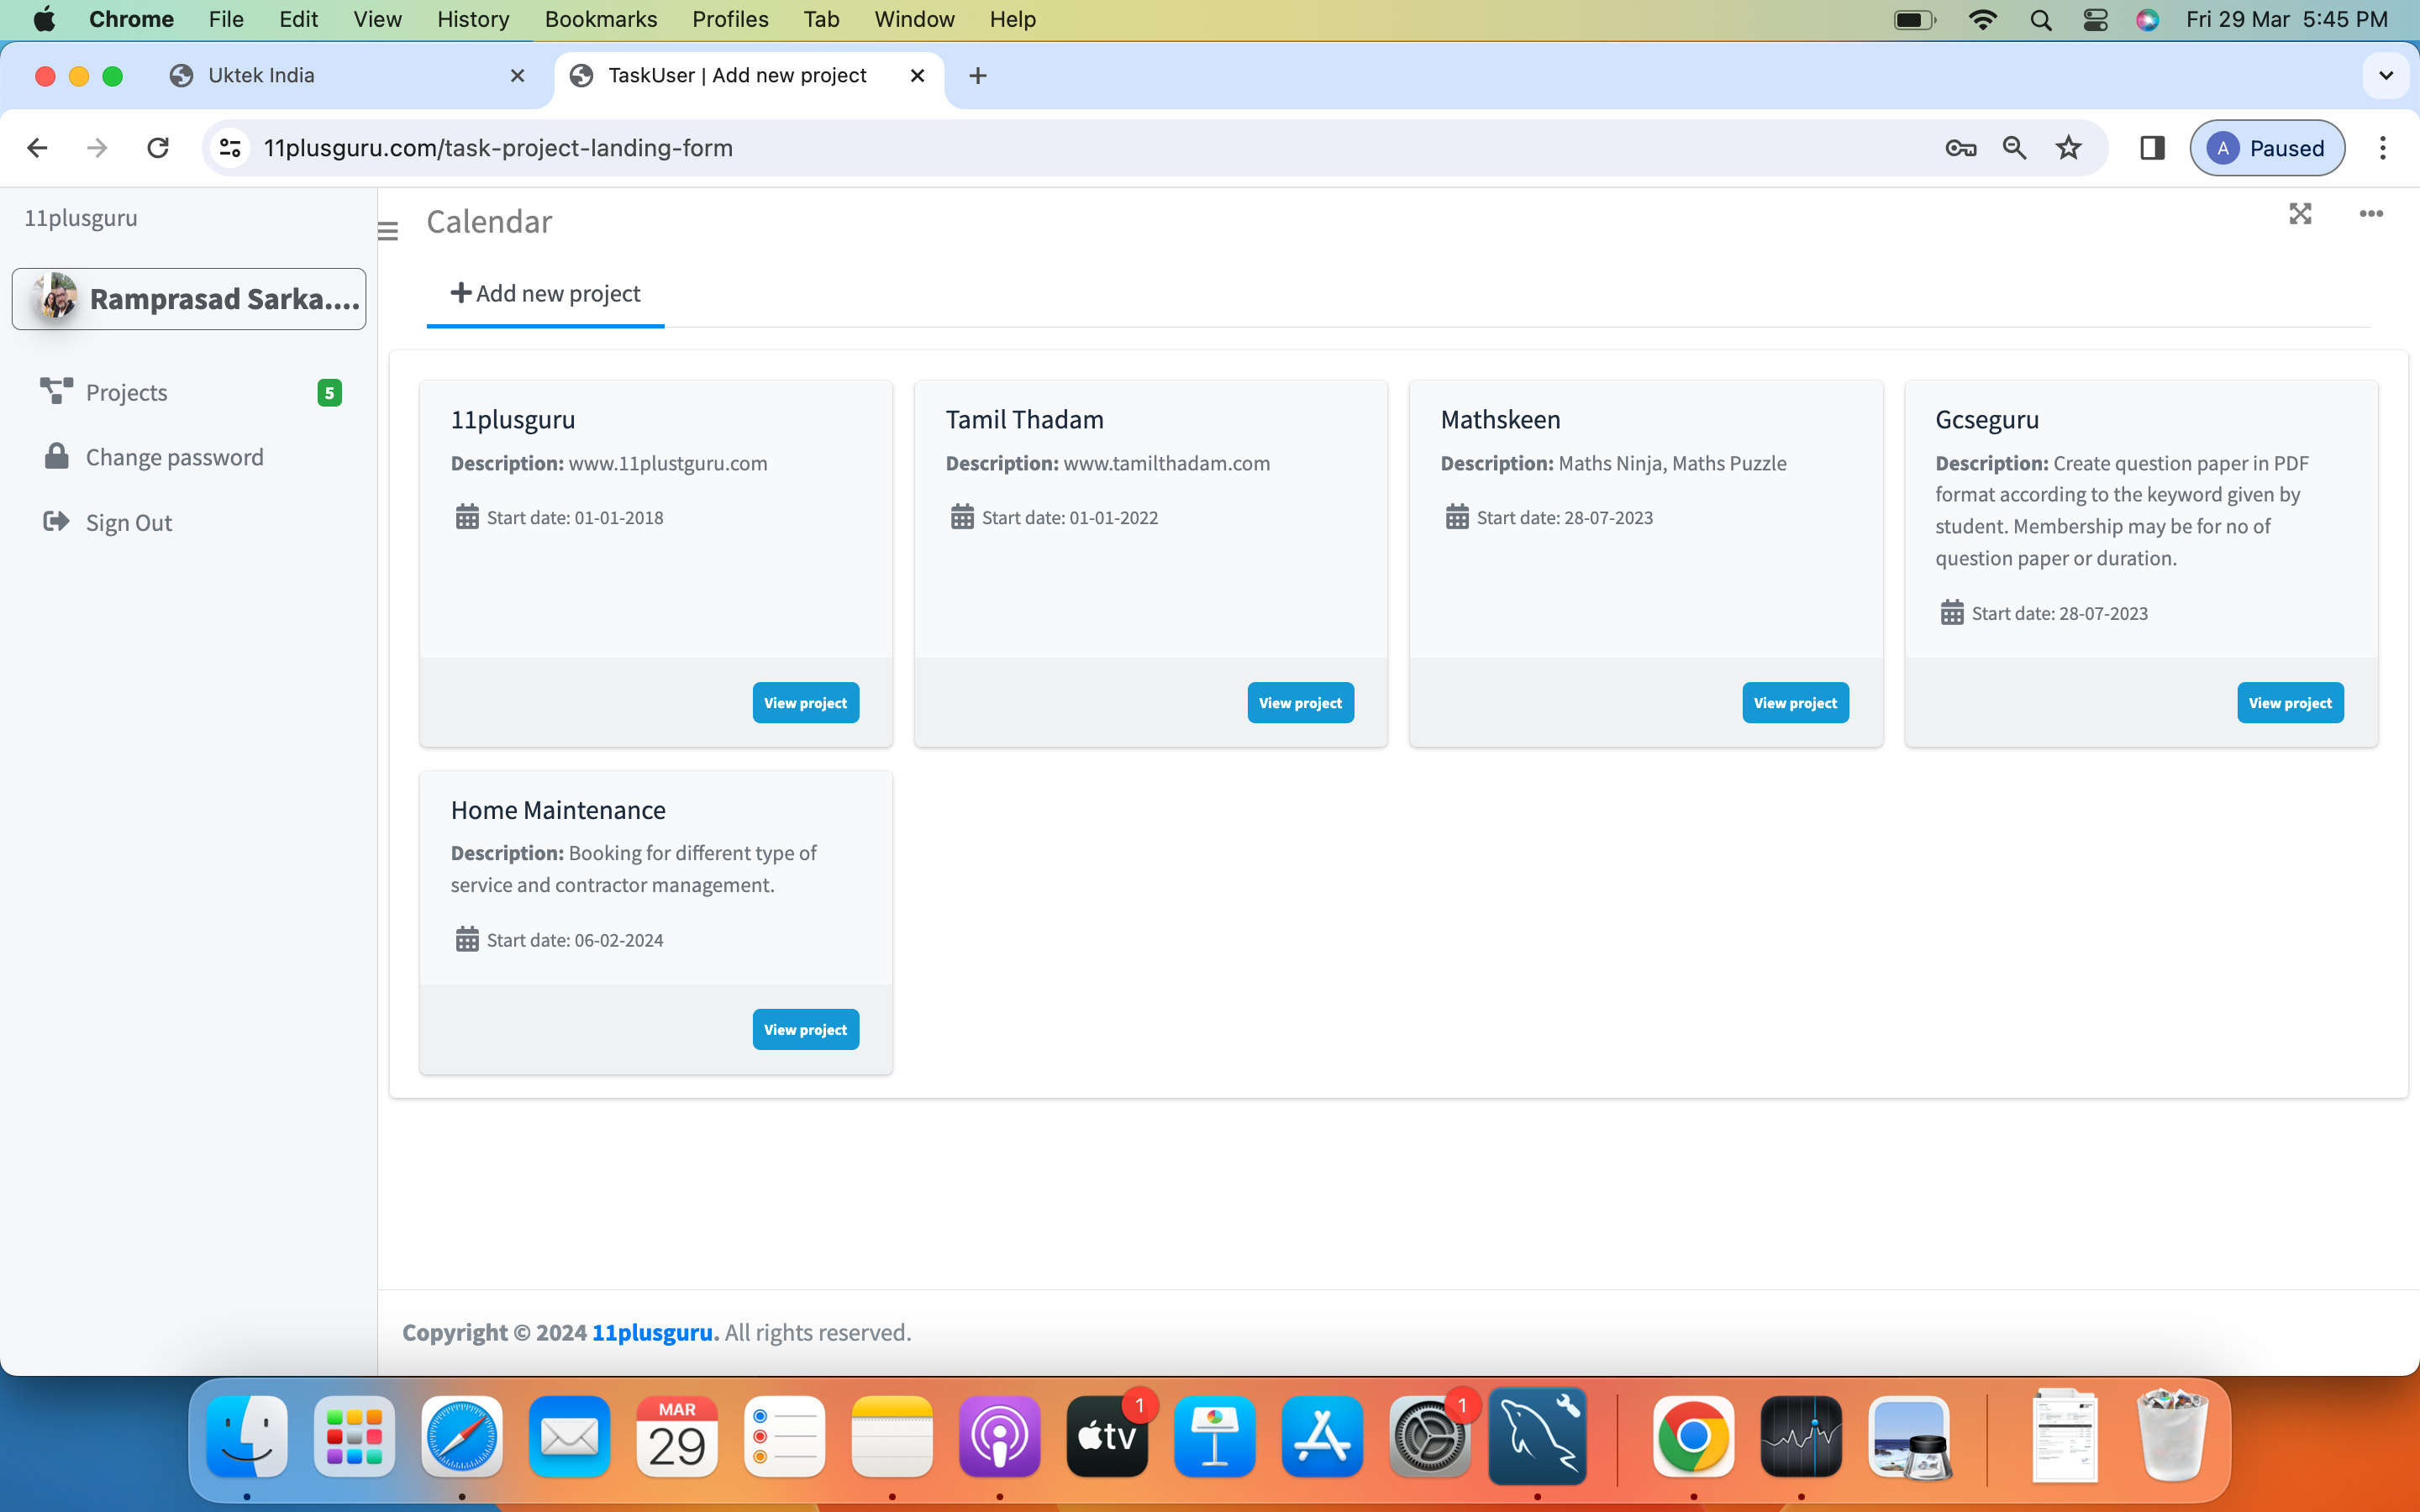View the Home Maintenance project

point(805,1029)
